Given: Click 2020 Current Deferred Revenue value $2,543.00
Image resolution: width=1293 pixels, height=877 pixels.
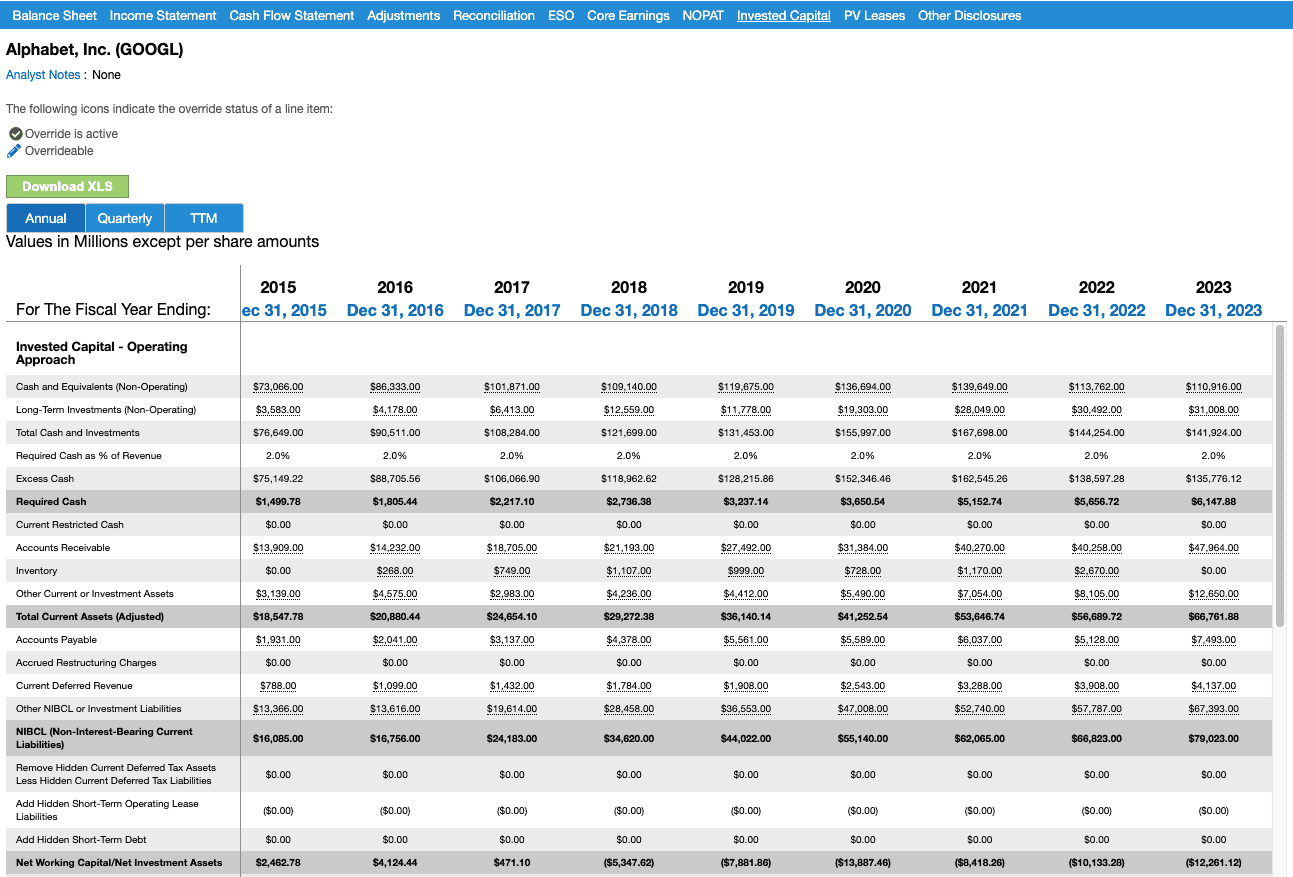Looking at the screenshot, I should 863,686.
